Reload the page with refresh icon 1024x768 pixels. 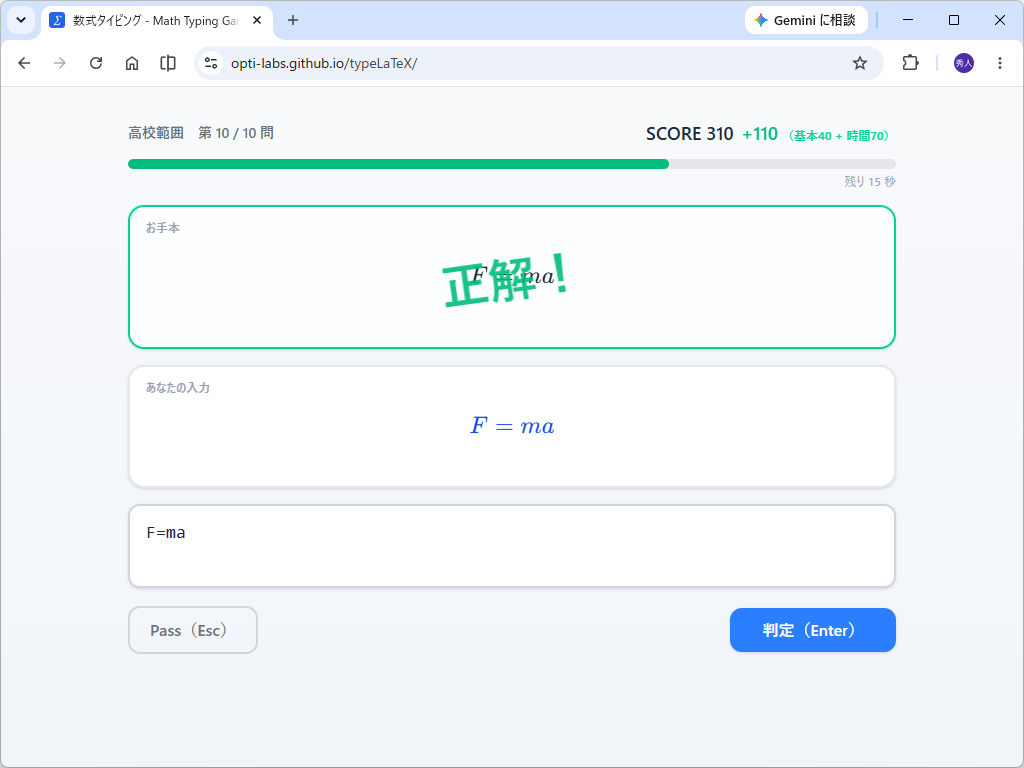96,63
